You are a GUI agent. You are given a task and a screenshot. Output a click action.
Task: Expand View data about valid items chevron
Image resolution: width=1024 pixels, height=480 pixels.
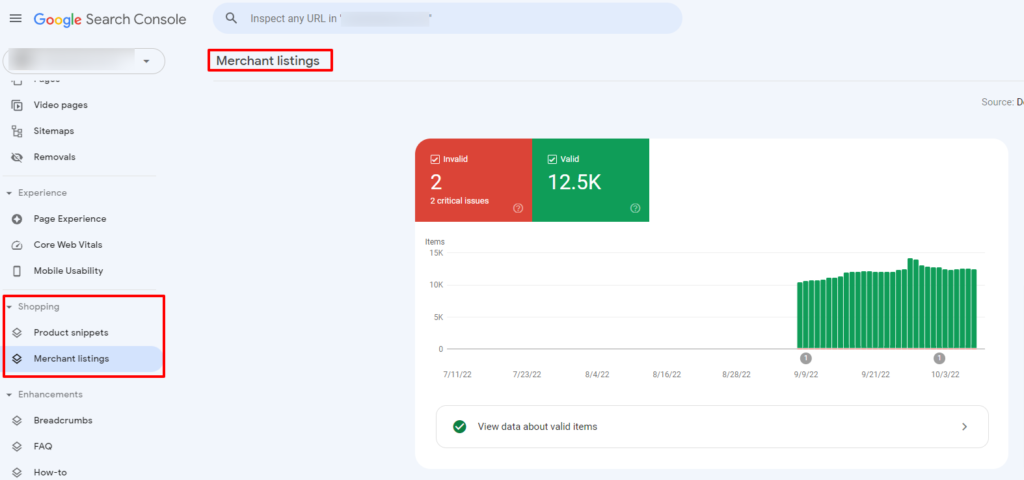965,426
